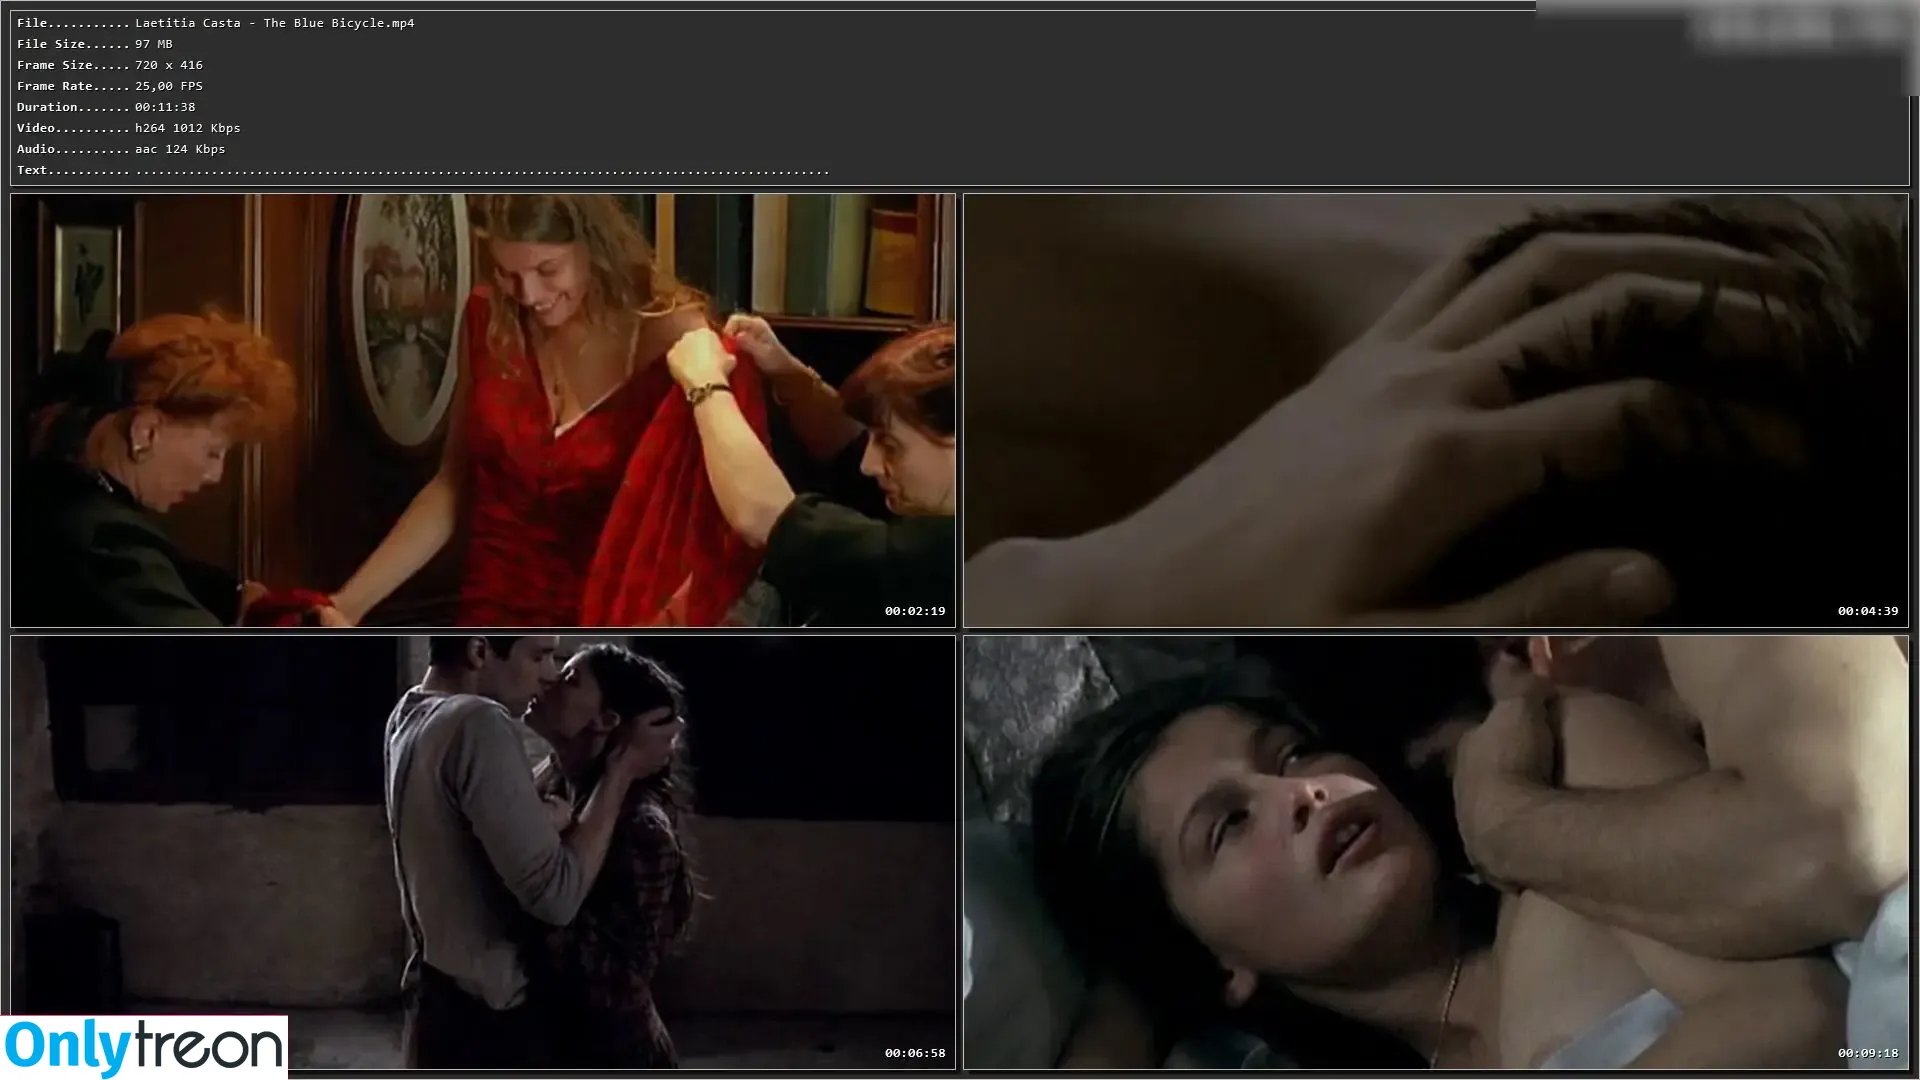Click the timestamp label 00:09:18
The height and width of the screenshot is (1080, 1920).
(x=1868, y=1053)
